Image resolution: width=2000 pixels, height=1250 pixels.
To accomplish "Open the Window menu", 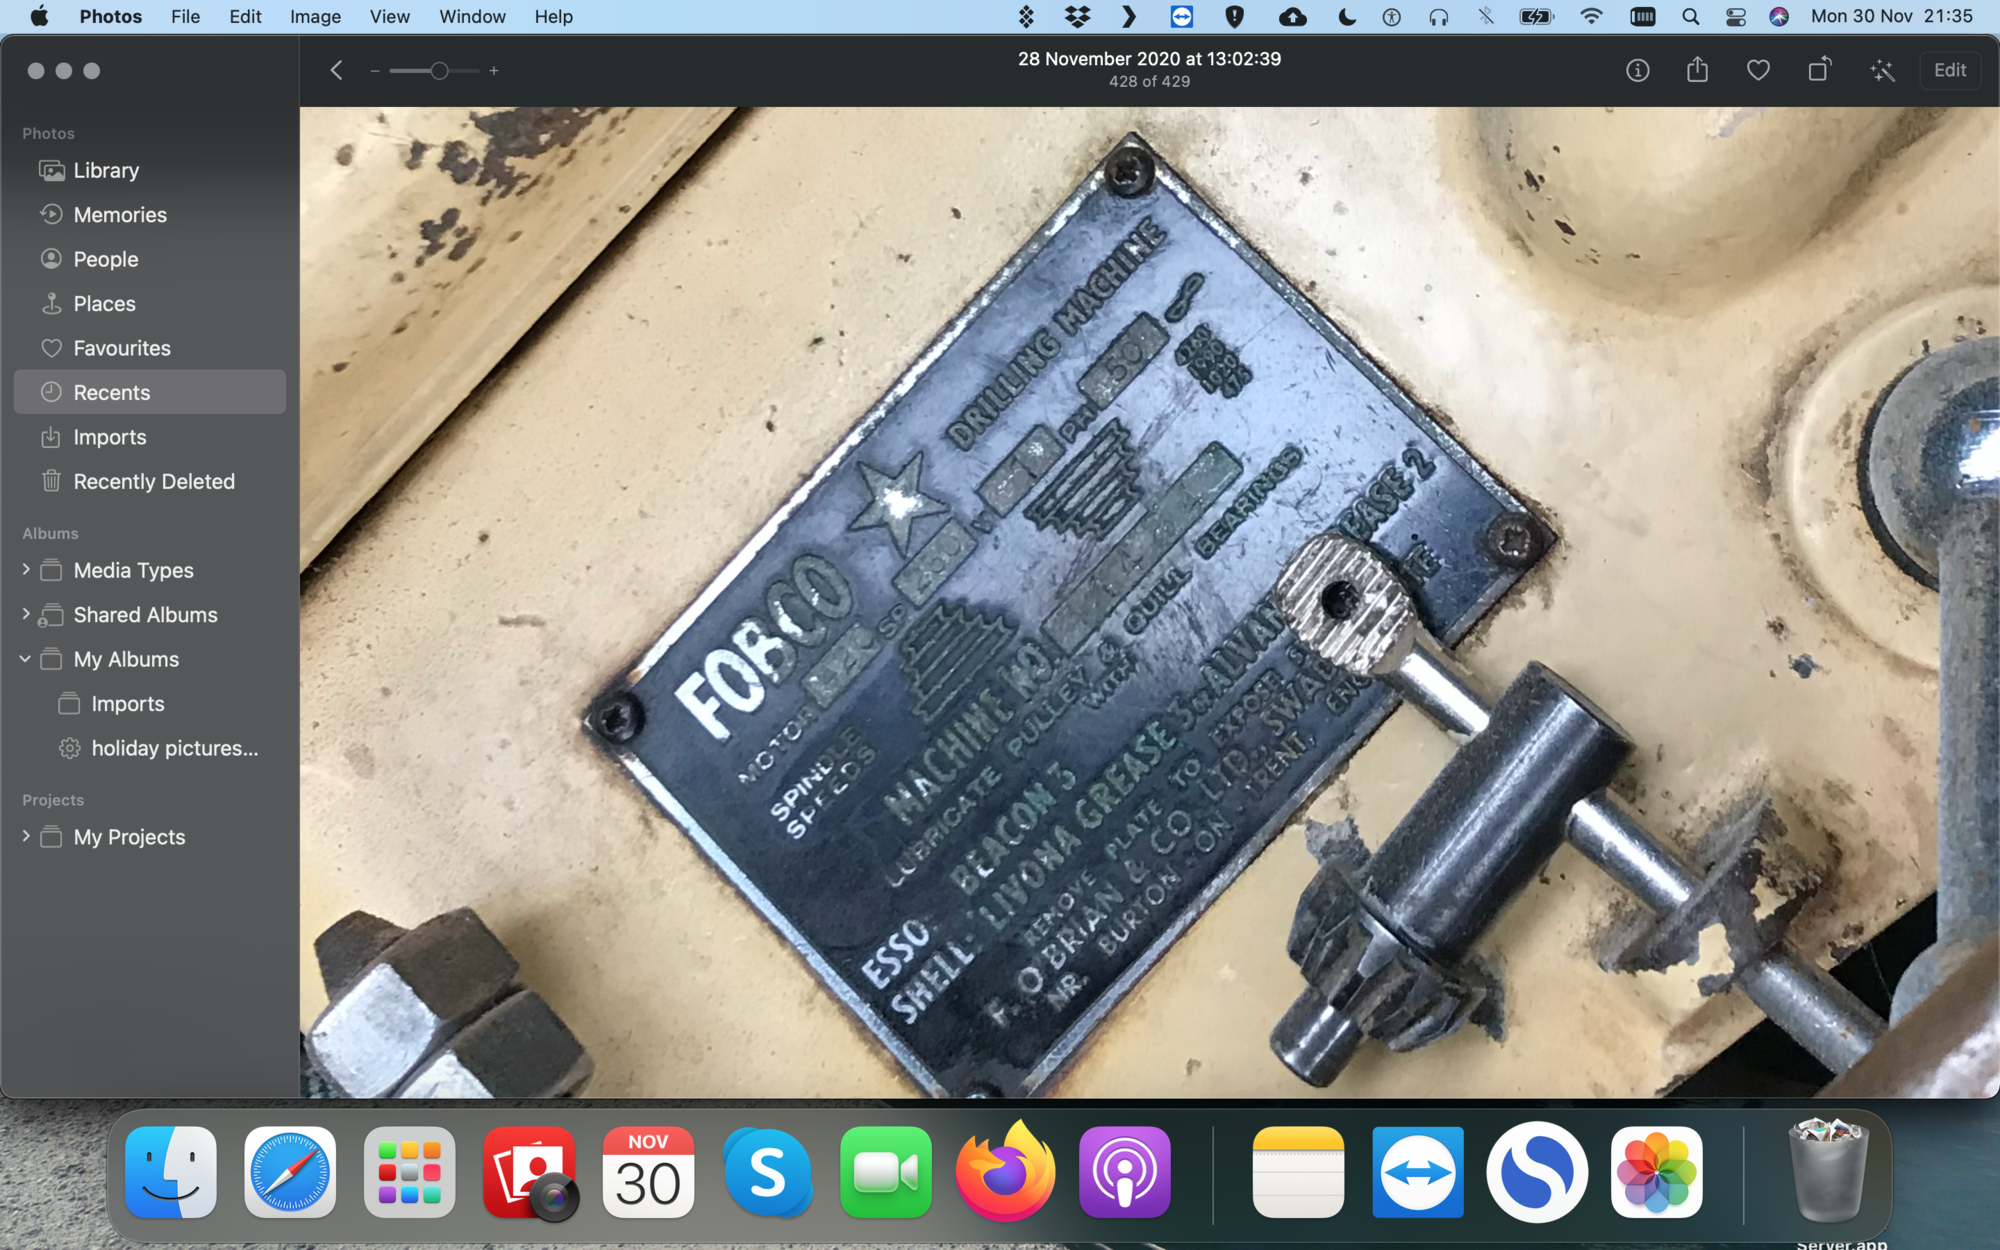I will tap(472, 16).
